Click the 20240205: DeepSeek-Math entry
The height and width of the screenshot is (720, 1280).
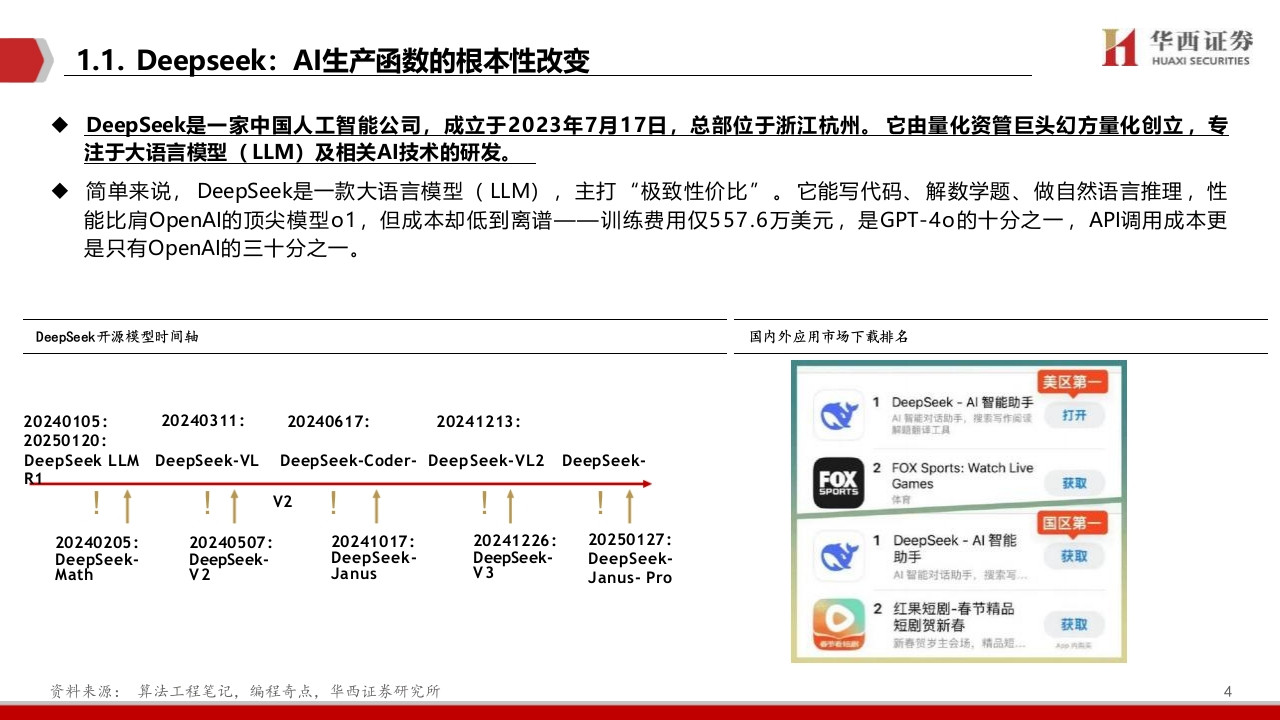click(97, 558)
